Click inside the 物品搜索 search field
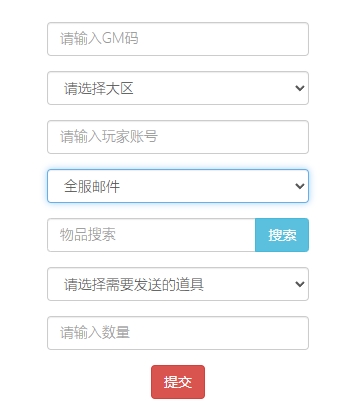Viewport: 364px width, 408px height. click(x=151, y=235)
